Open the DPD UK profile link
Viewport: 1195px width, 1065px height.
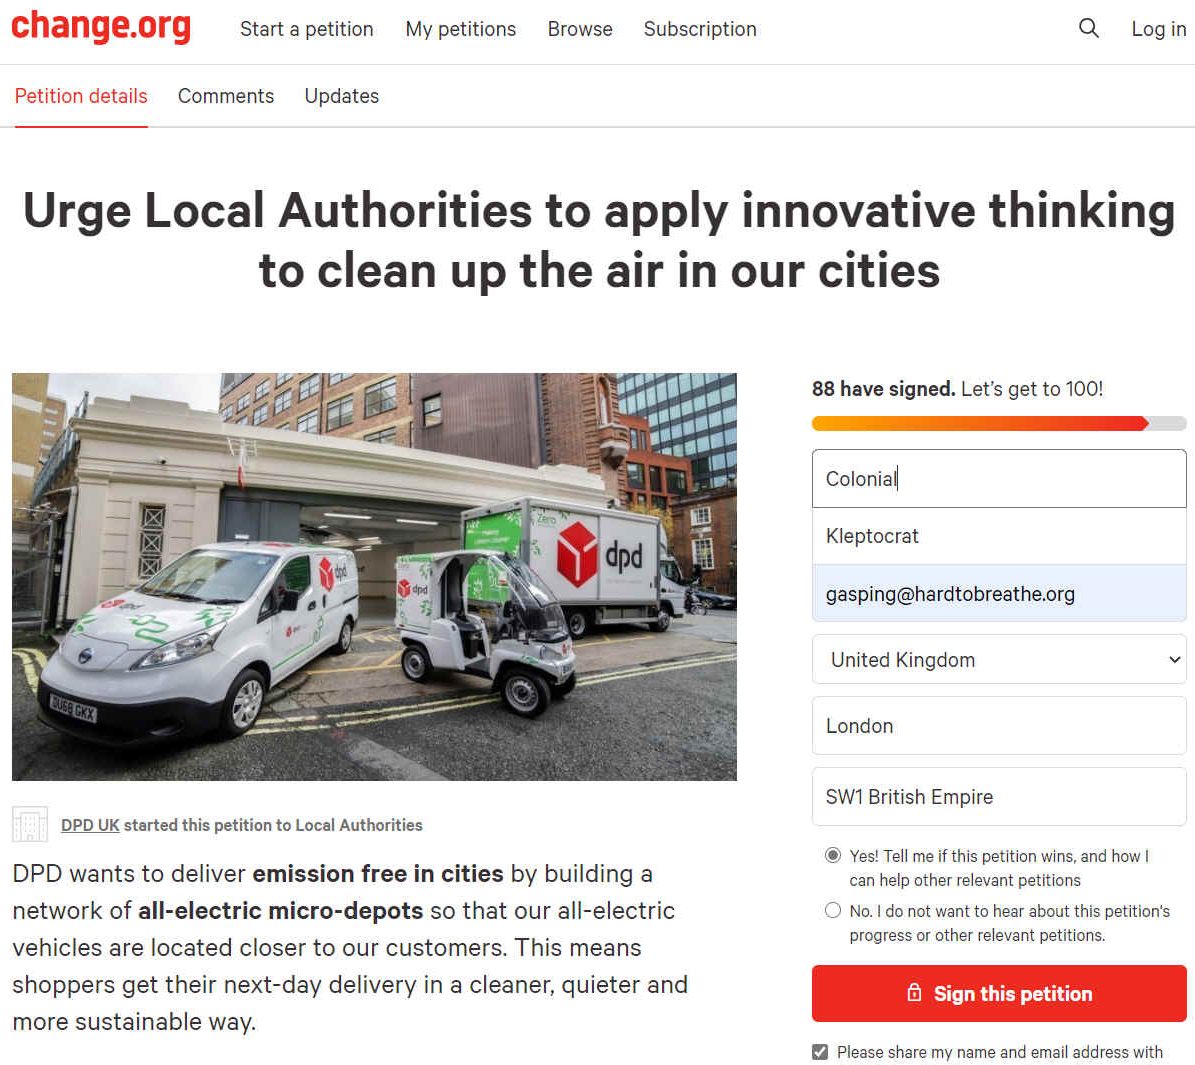[x=90, y=825]
